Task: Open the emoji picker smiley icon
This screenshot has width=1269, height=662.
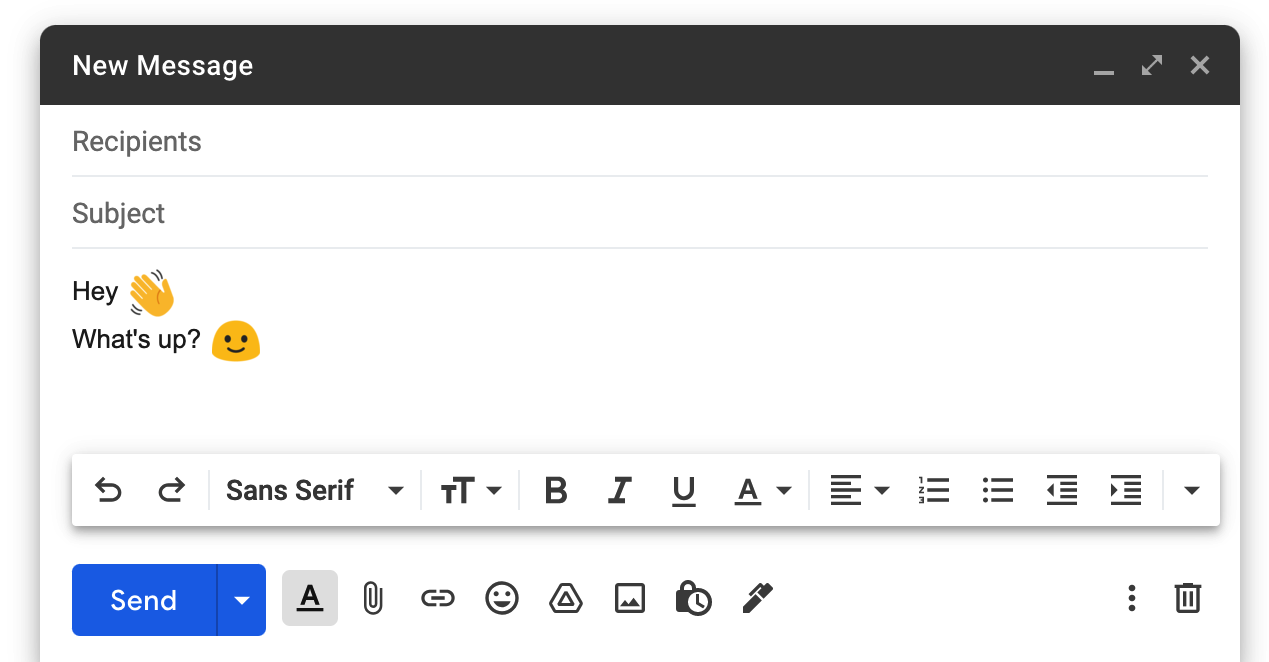Action: (502, 599)
